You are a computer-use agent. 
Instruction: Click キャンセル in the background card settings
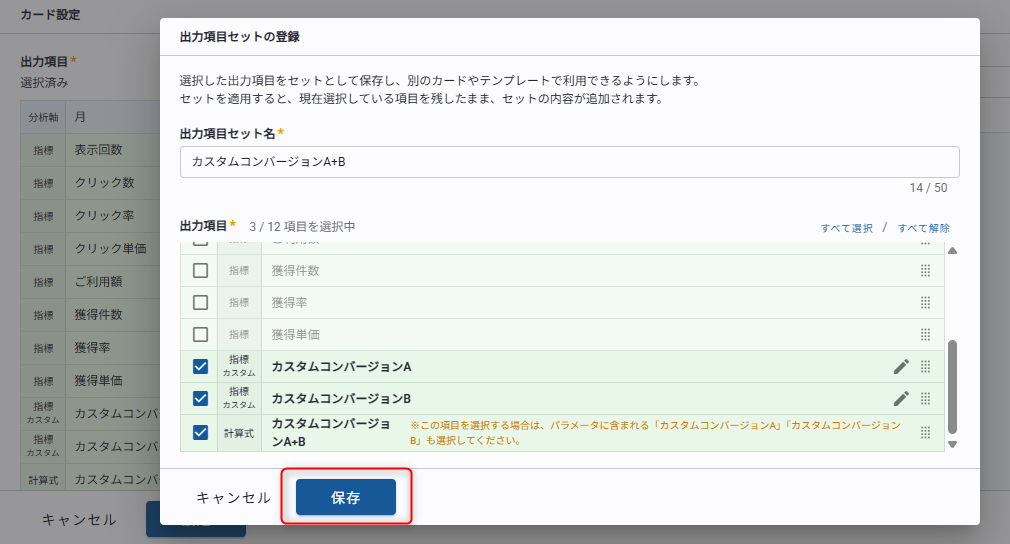(79, 520)
